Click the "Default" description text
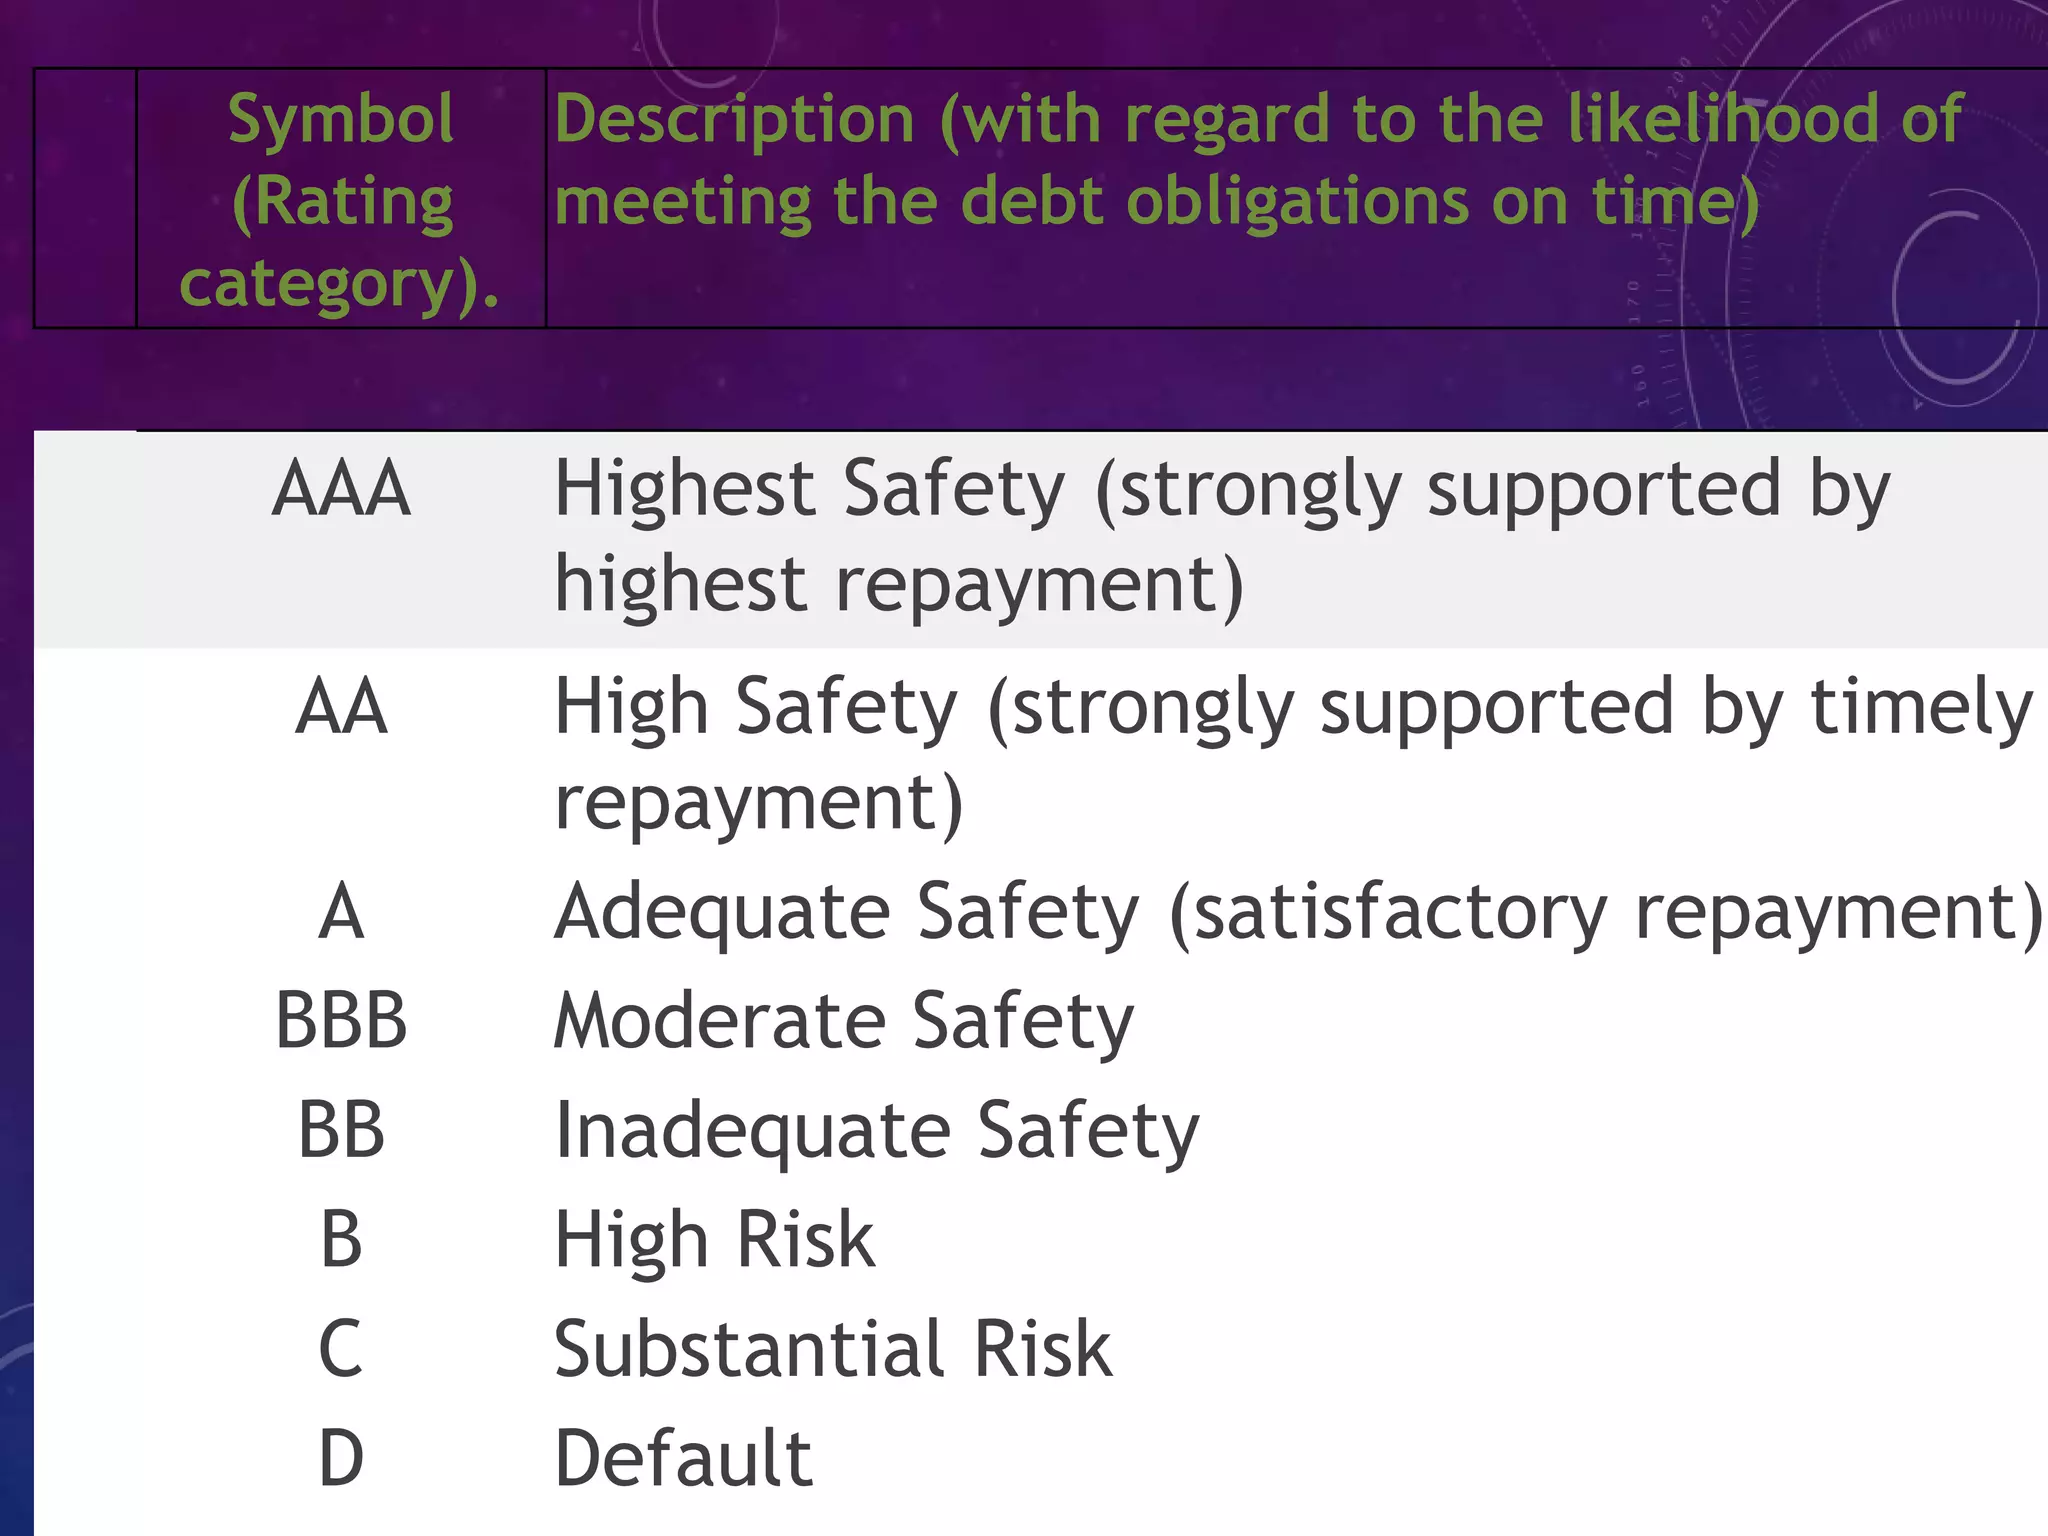This screenshot has height=1536, width=2048. (683, 1458)
